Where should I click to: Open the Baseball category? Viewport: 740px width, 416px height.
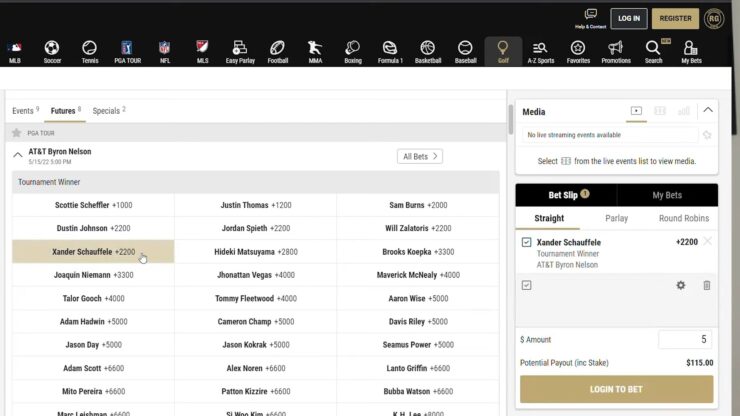(x=465, y=52)
